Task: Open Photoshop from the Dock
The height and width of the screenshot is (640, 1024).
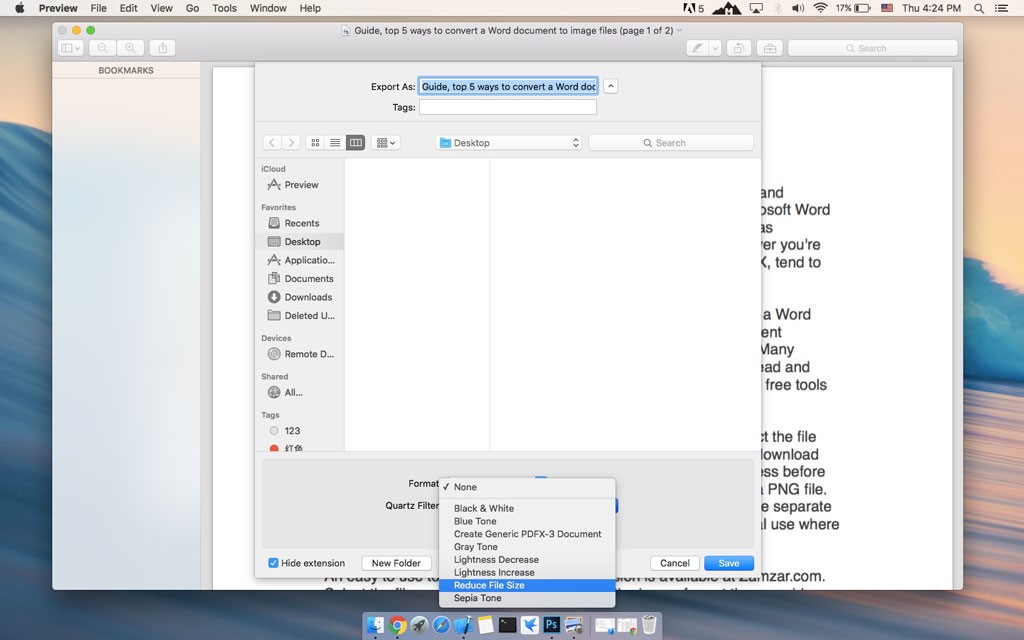Action: (x=551, y=625)
